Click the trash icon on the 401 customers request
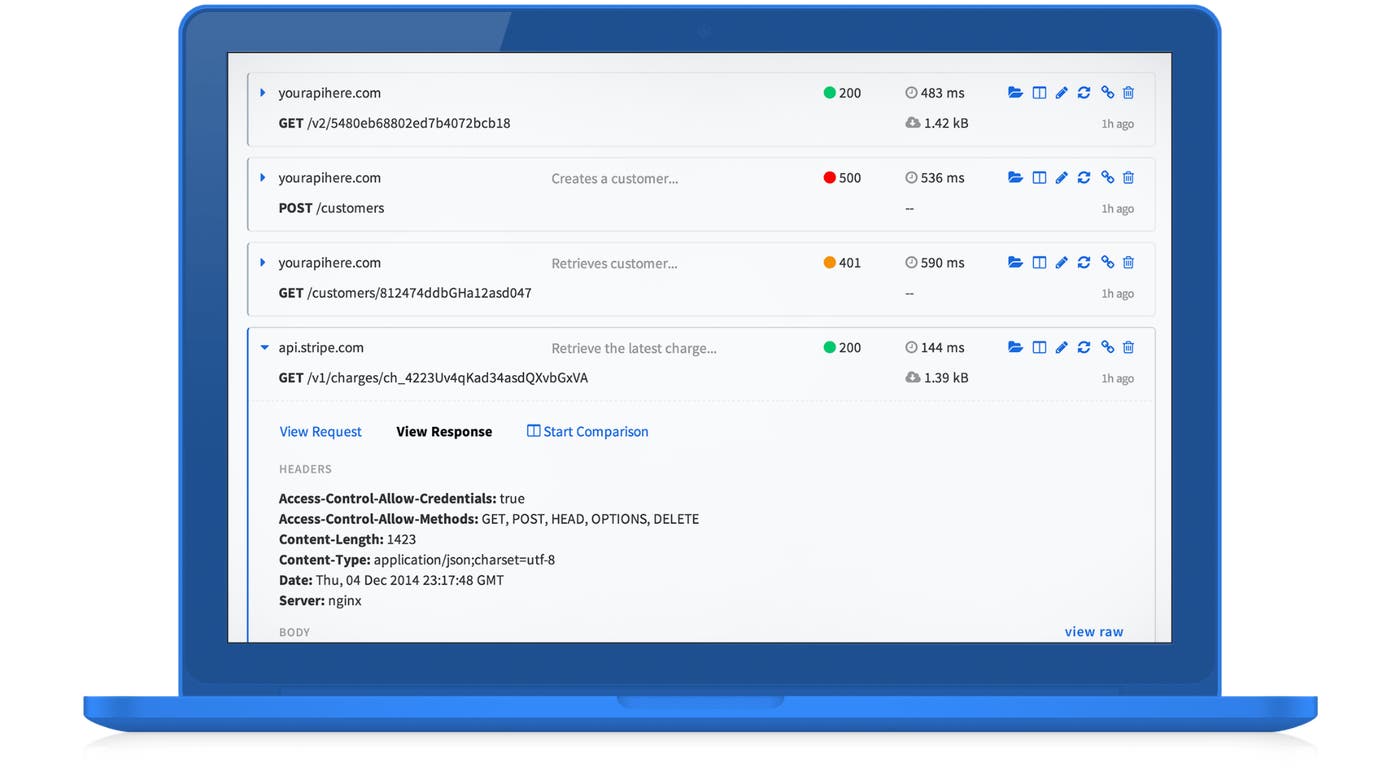This screenshot has height=779, width=1400. (x=1128, y=262)
